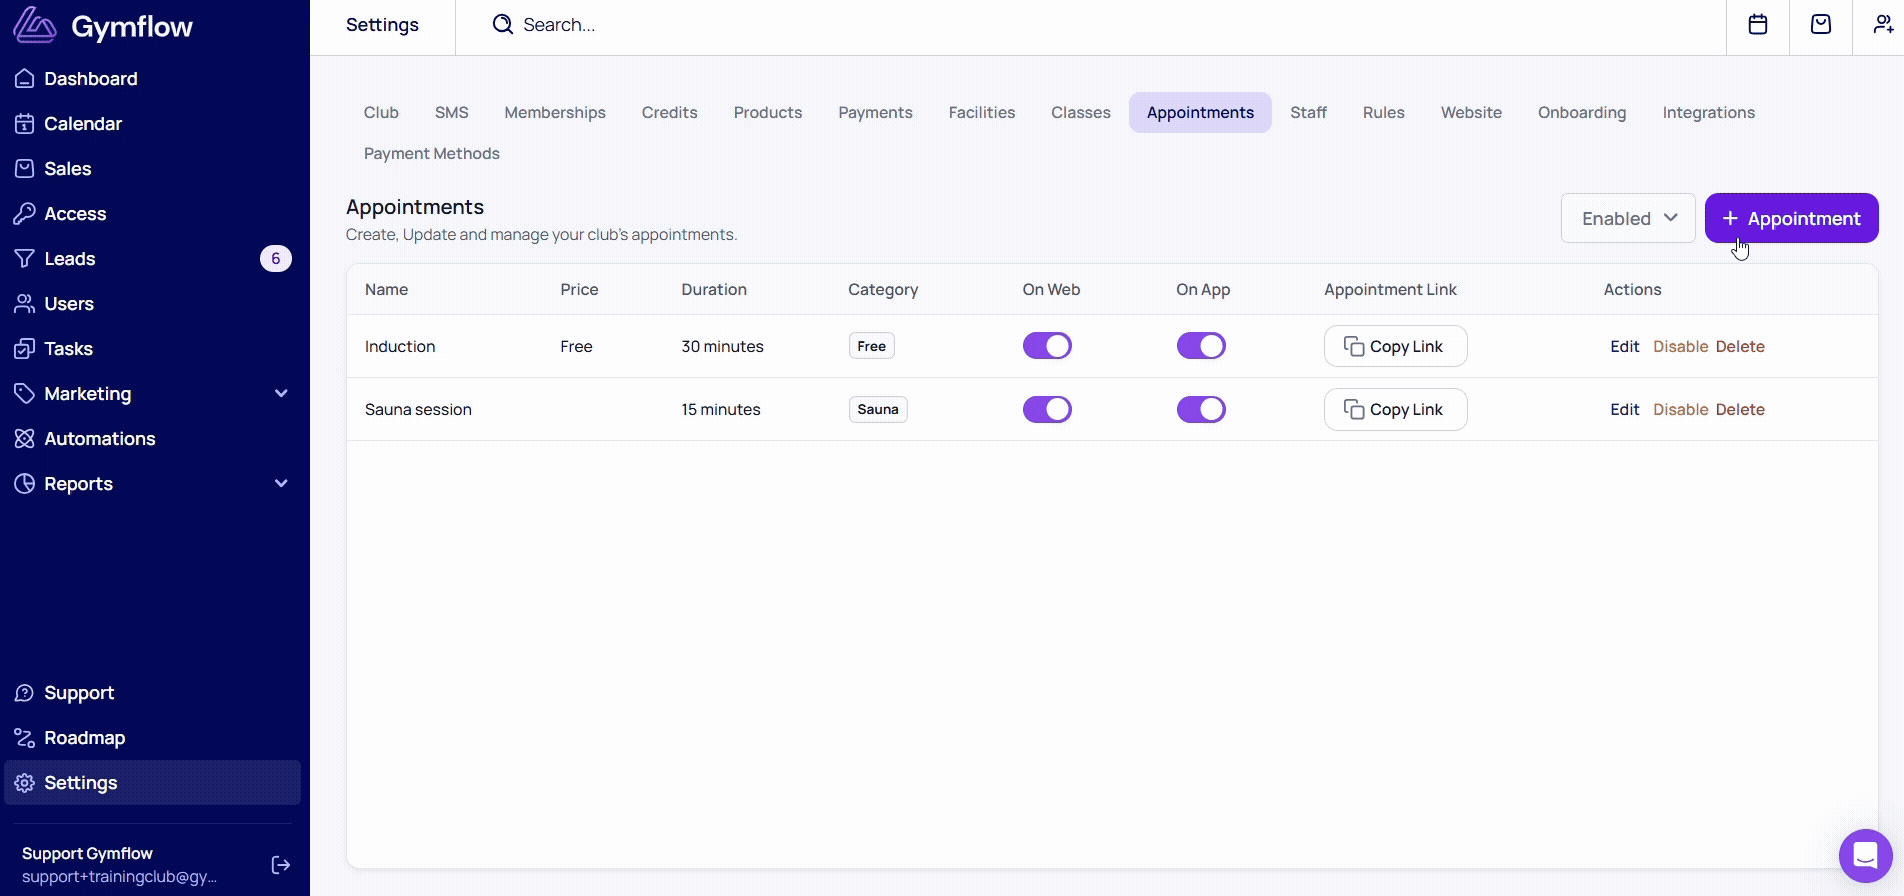This screenshot has height=896, width=1904.
Task: Click the Gymflow logo icon
Action: click(x=35, y=26)
